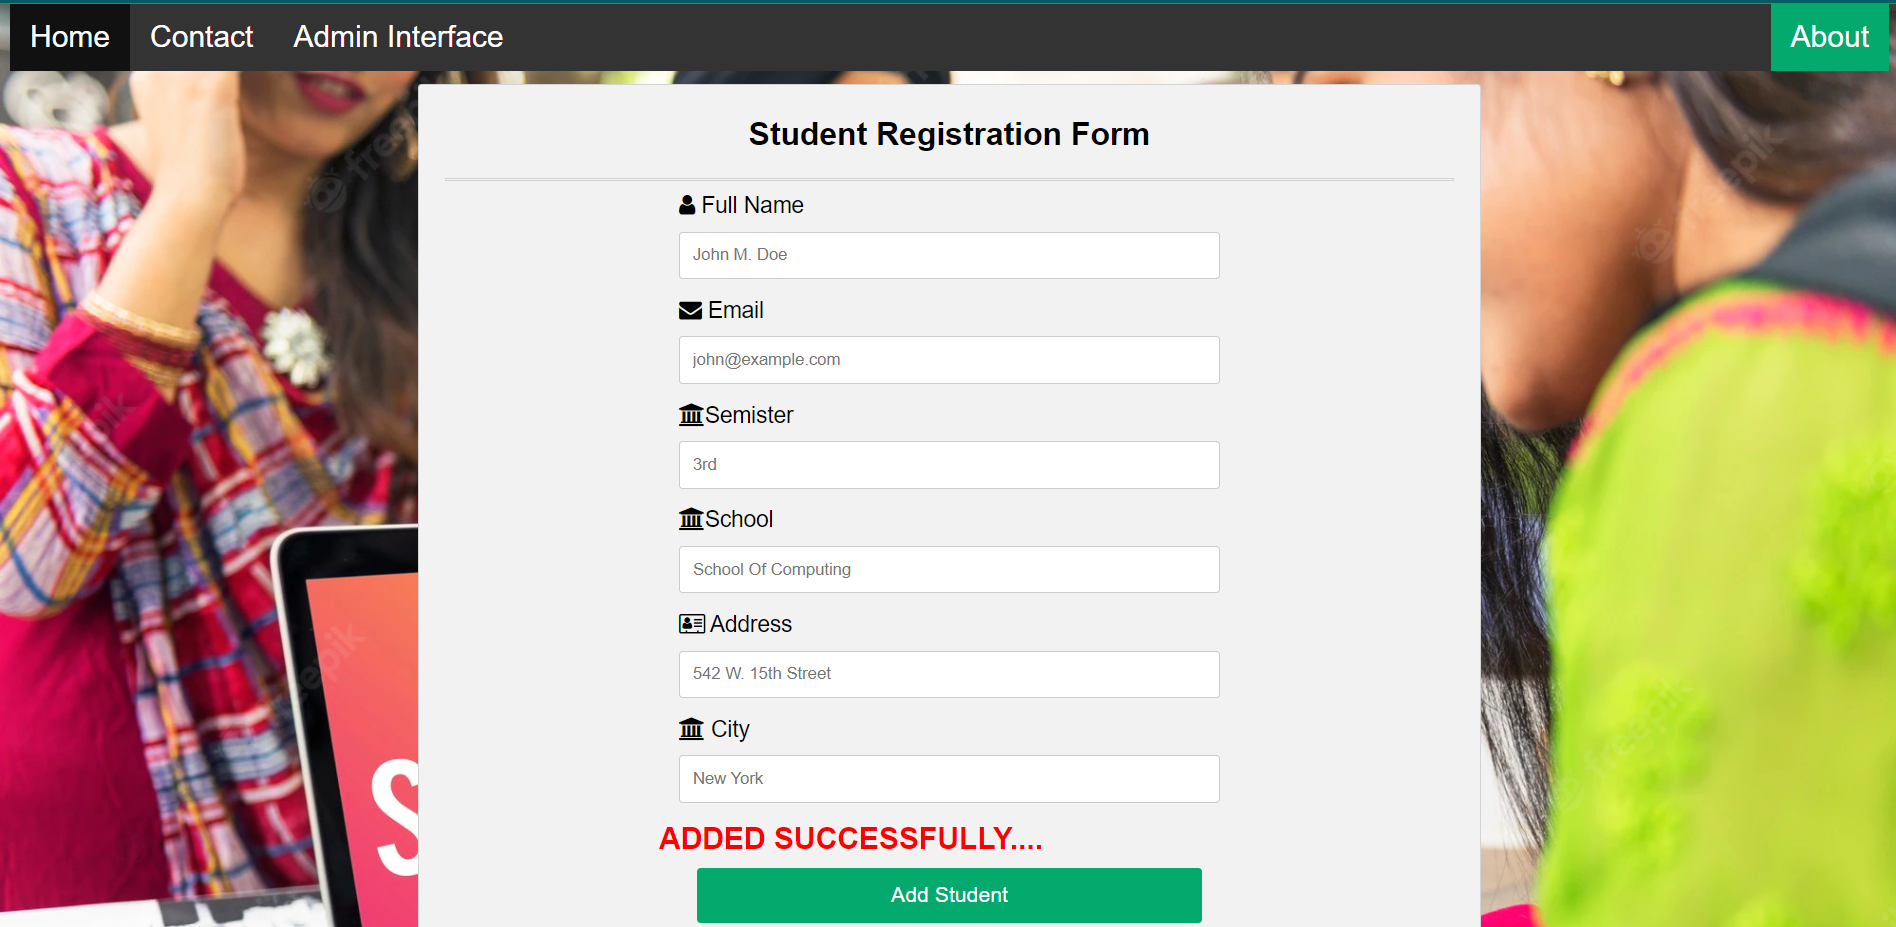Click the bank icon beside Semister
Viewport: 1896px width, 927px height.
[x=691, y=414]
